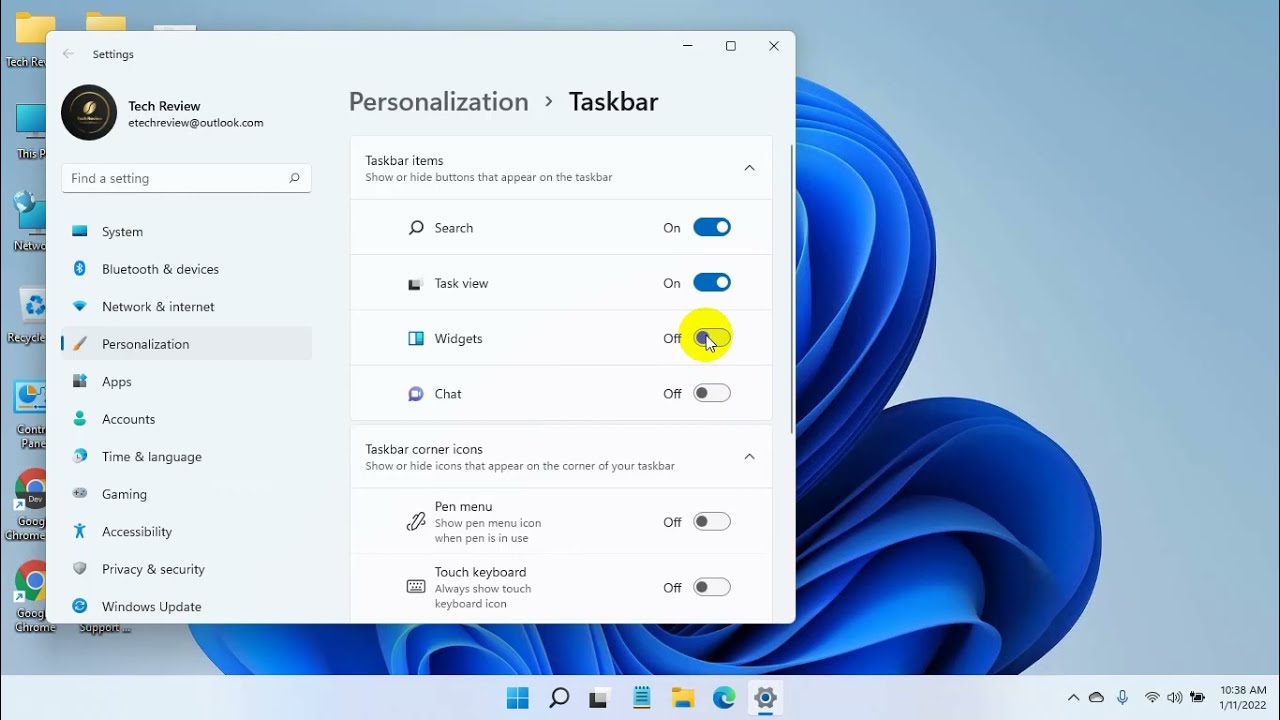1280x720 pixels.
Task: Click the Settings content scrollbar
Action: [793, 290]
